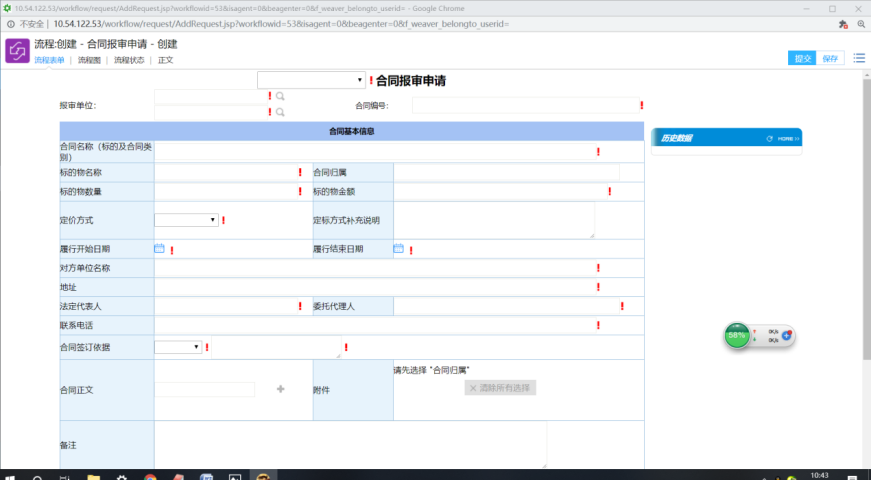Save the form with 保存
This screenshot has height=480, width=871.
point(830,58)
